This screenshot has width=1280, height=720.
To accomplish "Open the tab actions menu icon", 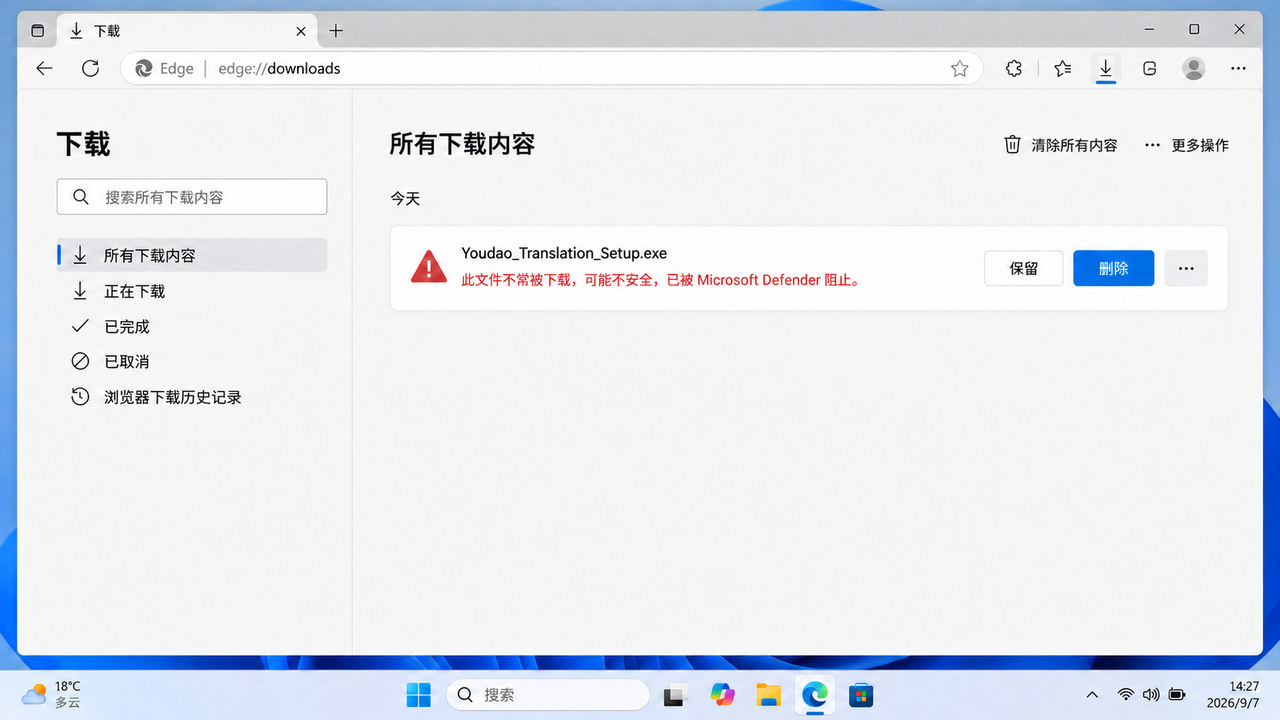I will point(38,31).
